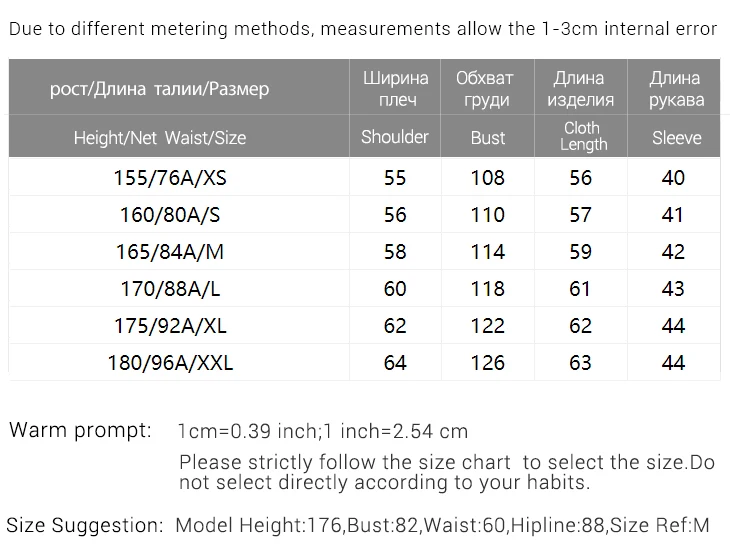Click the Russian header Обхват груди
The height and width of the screenshot is (548, 730).
tap(486, 88)
